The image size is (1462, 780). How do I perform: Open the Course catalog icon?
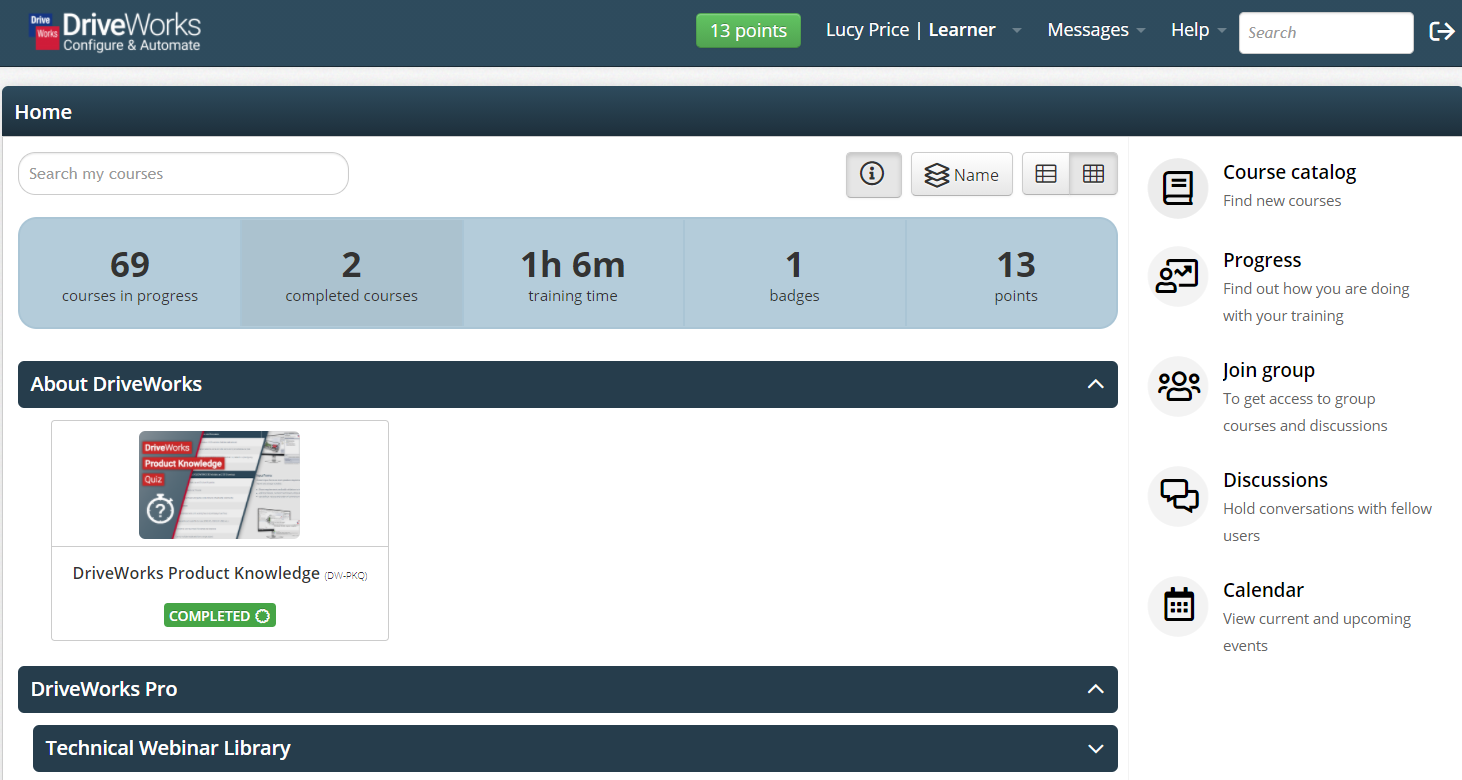1178,188
